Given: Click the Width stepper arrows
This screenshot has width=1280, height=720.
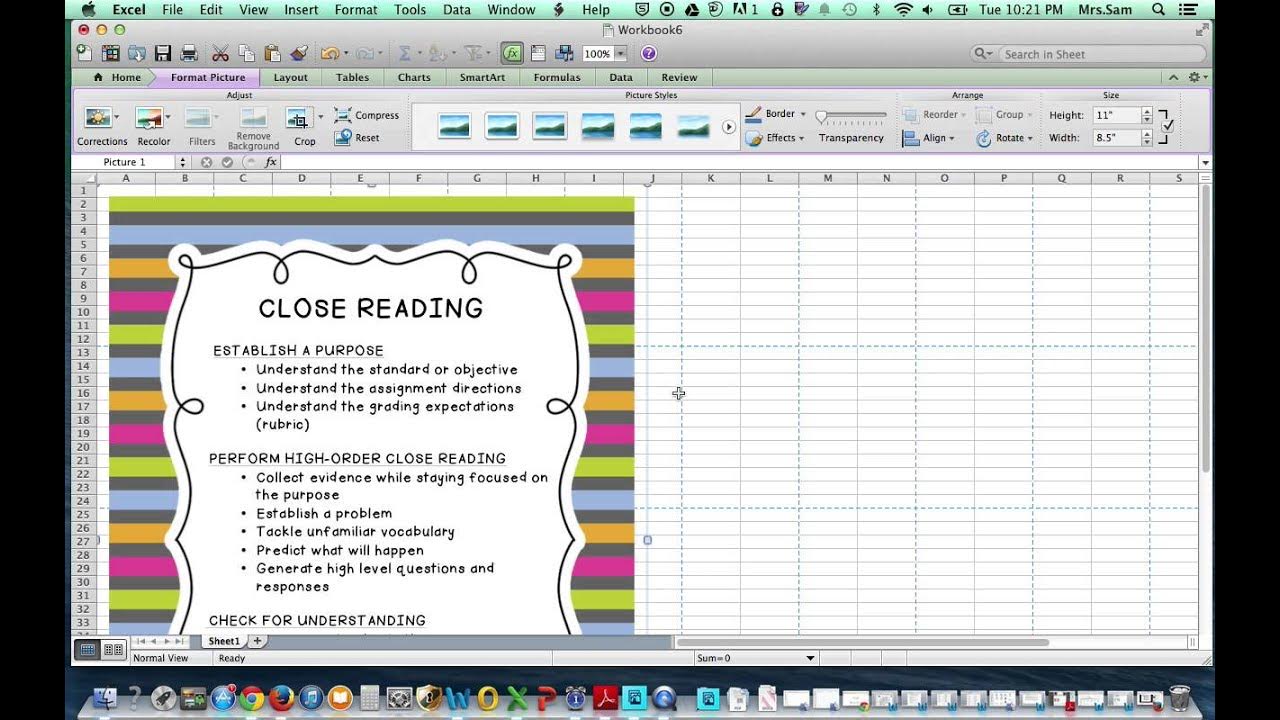Looking at the screenshot, I should click(1147, 138).
